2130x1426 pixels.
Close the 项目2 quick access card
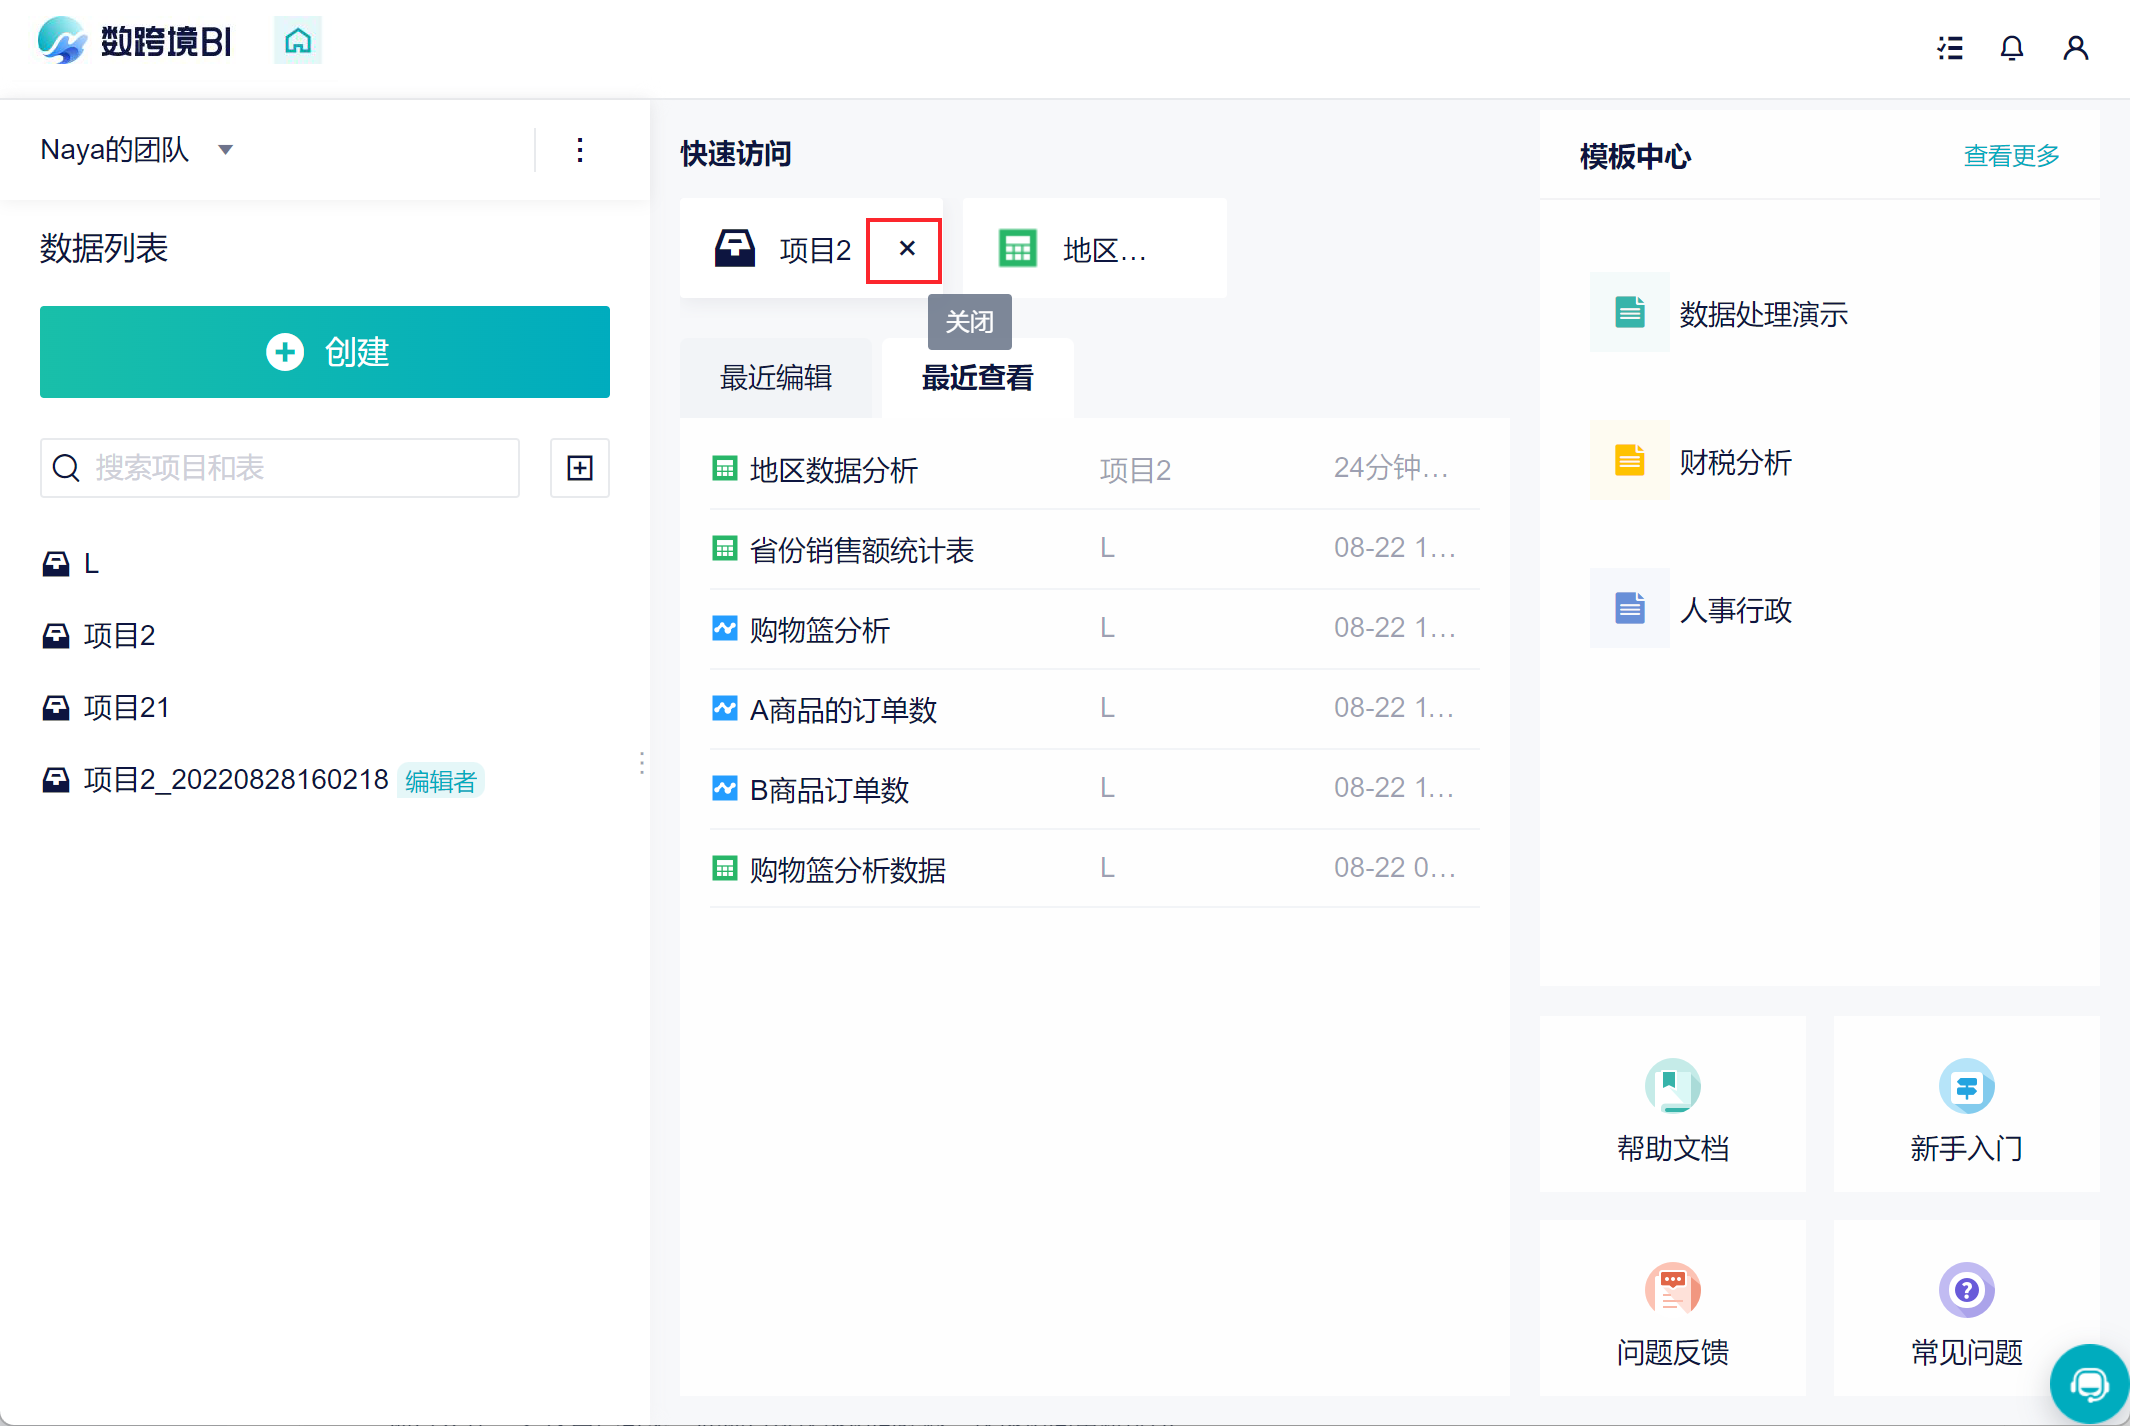(906, 249)
